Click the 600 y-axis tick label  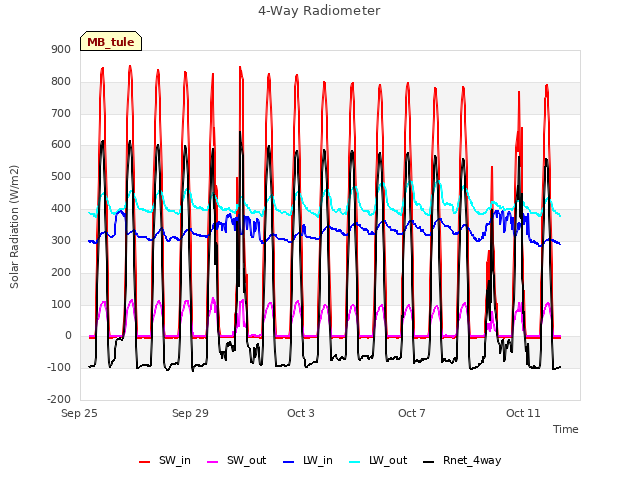[61, 145]
